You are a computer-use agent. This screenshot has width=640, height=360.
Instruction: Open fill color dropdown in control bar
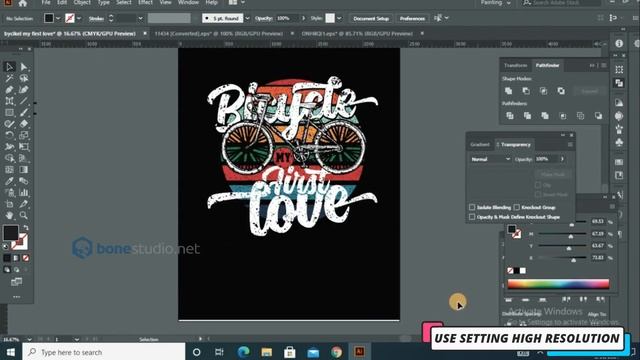pos(58,18)
